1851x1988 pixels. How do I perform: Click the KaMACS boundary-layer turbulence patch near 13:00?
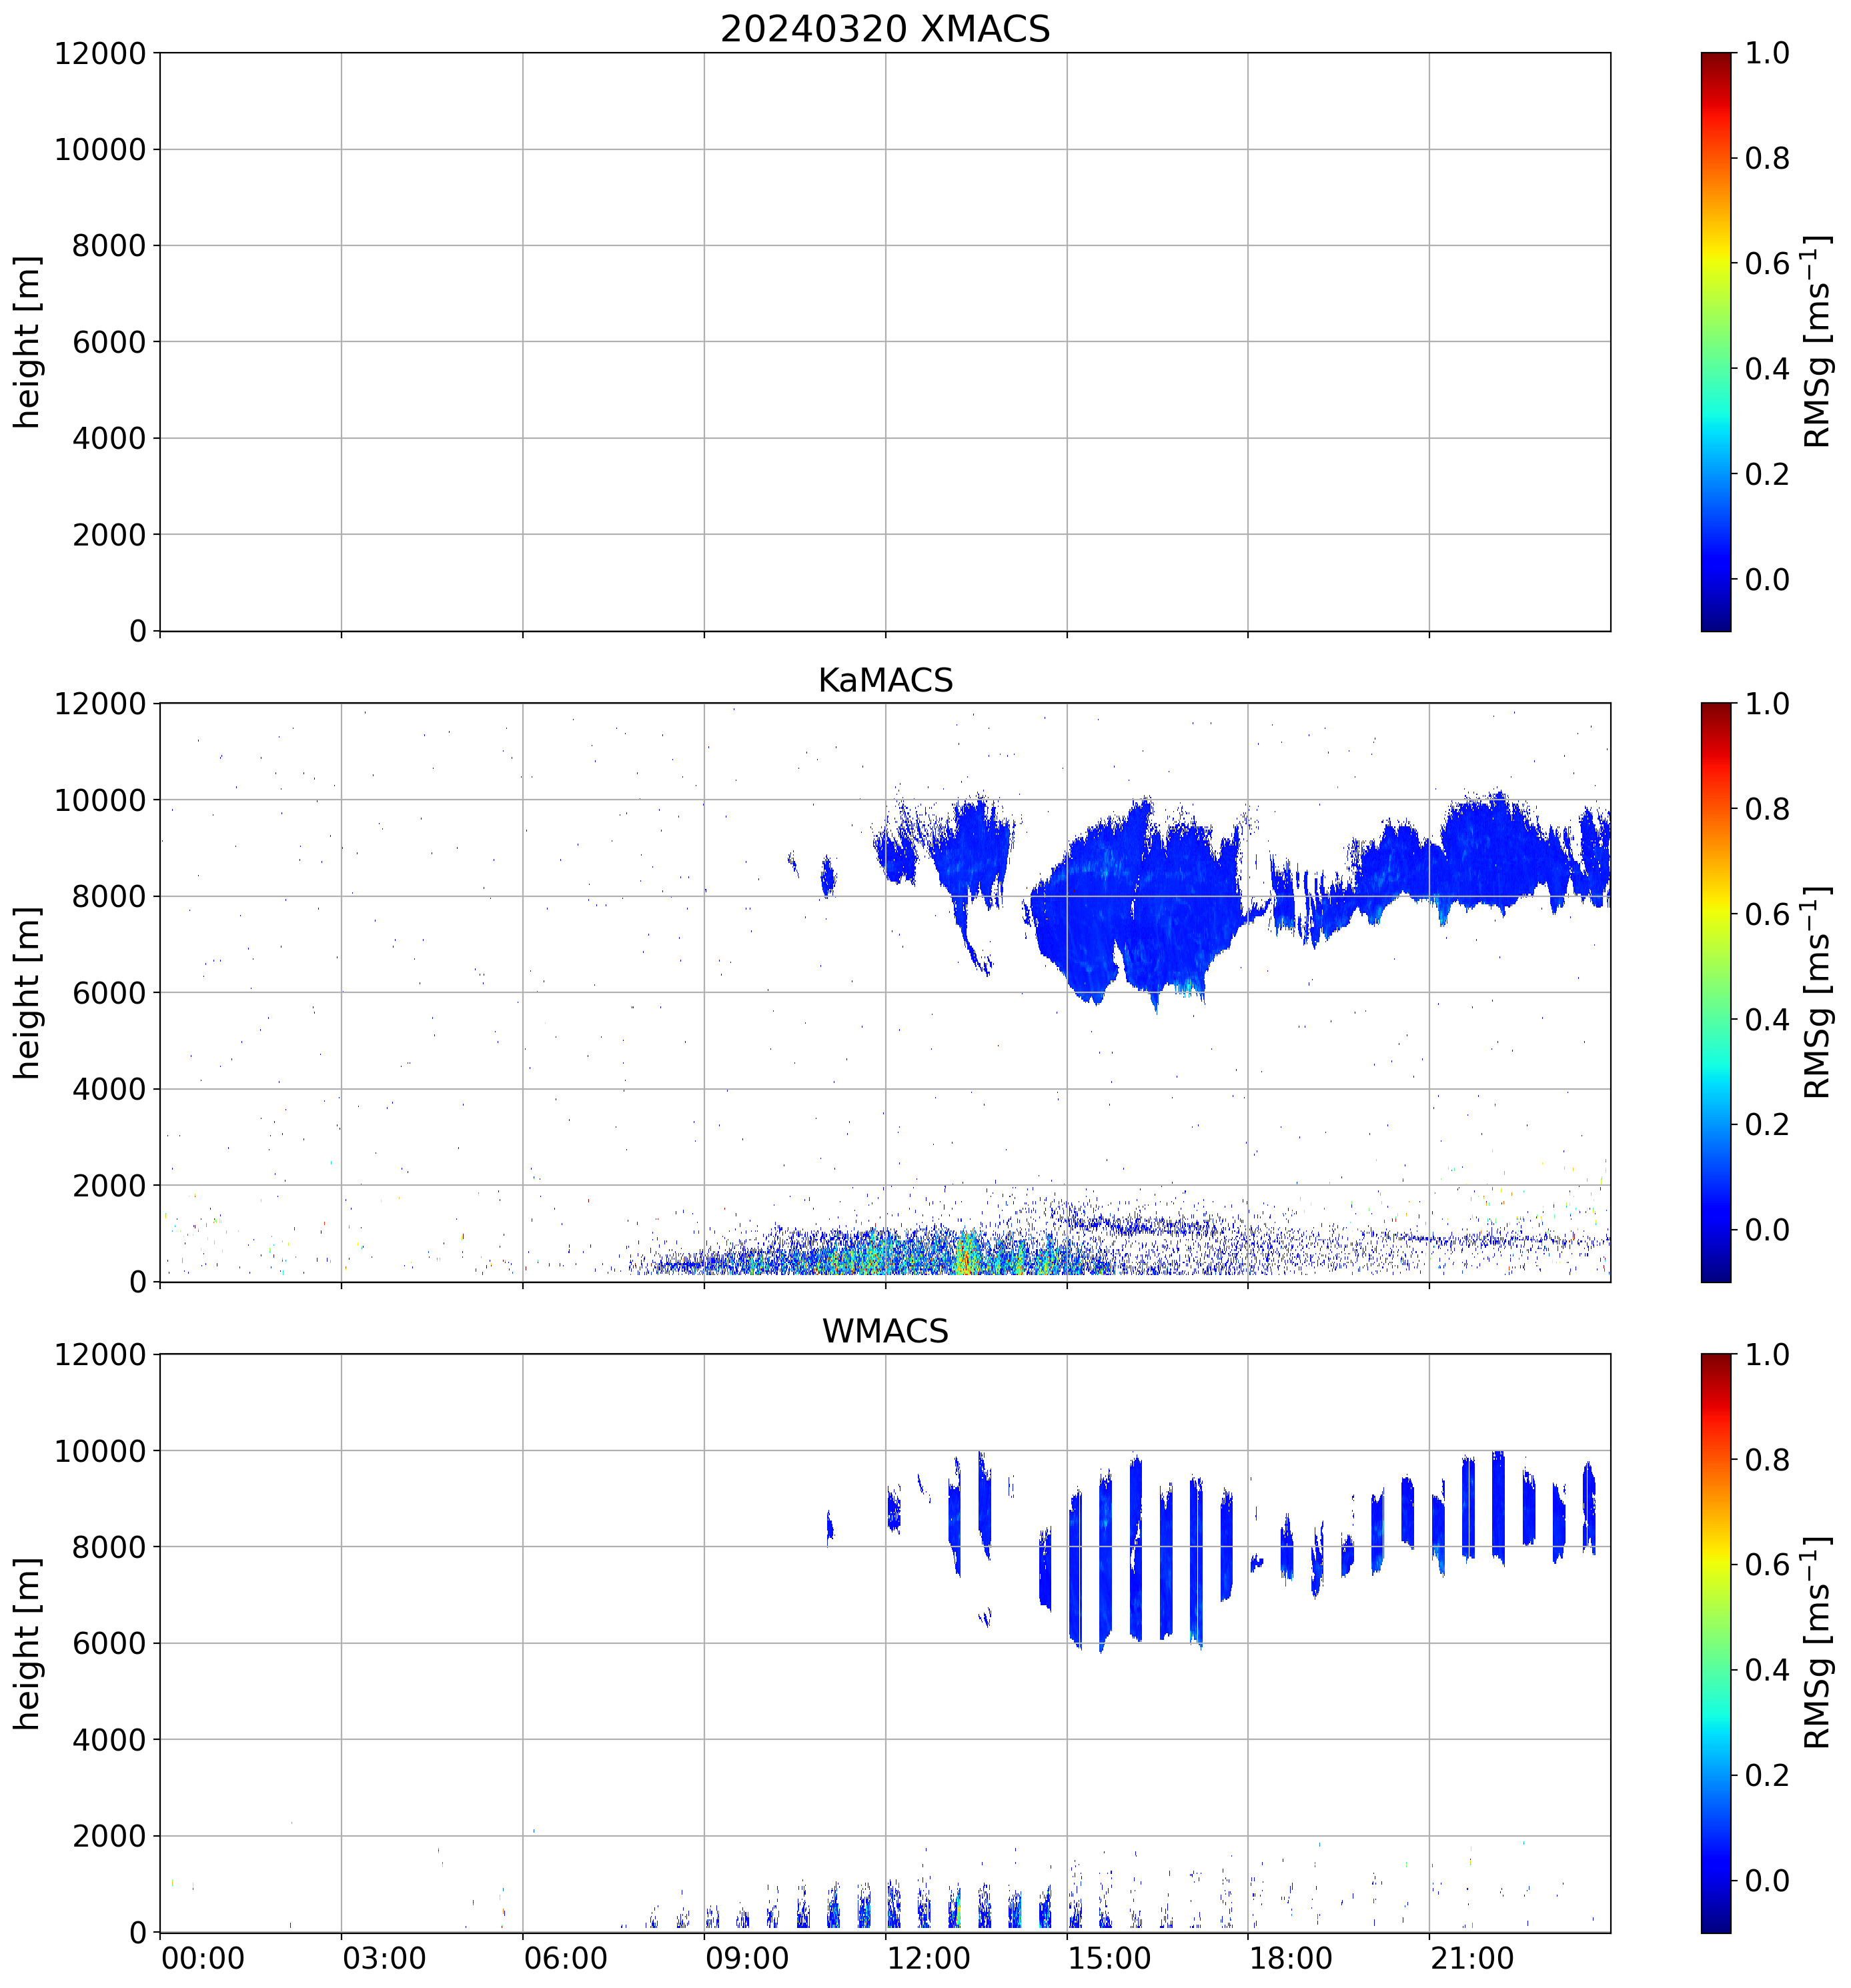coord(965,1255)
